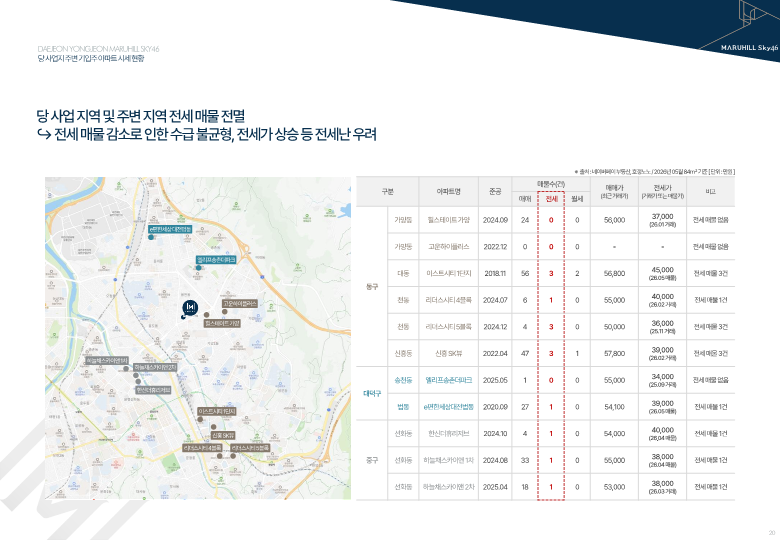Click the 53,000 sale price cell

(x=614, y=487)
